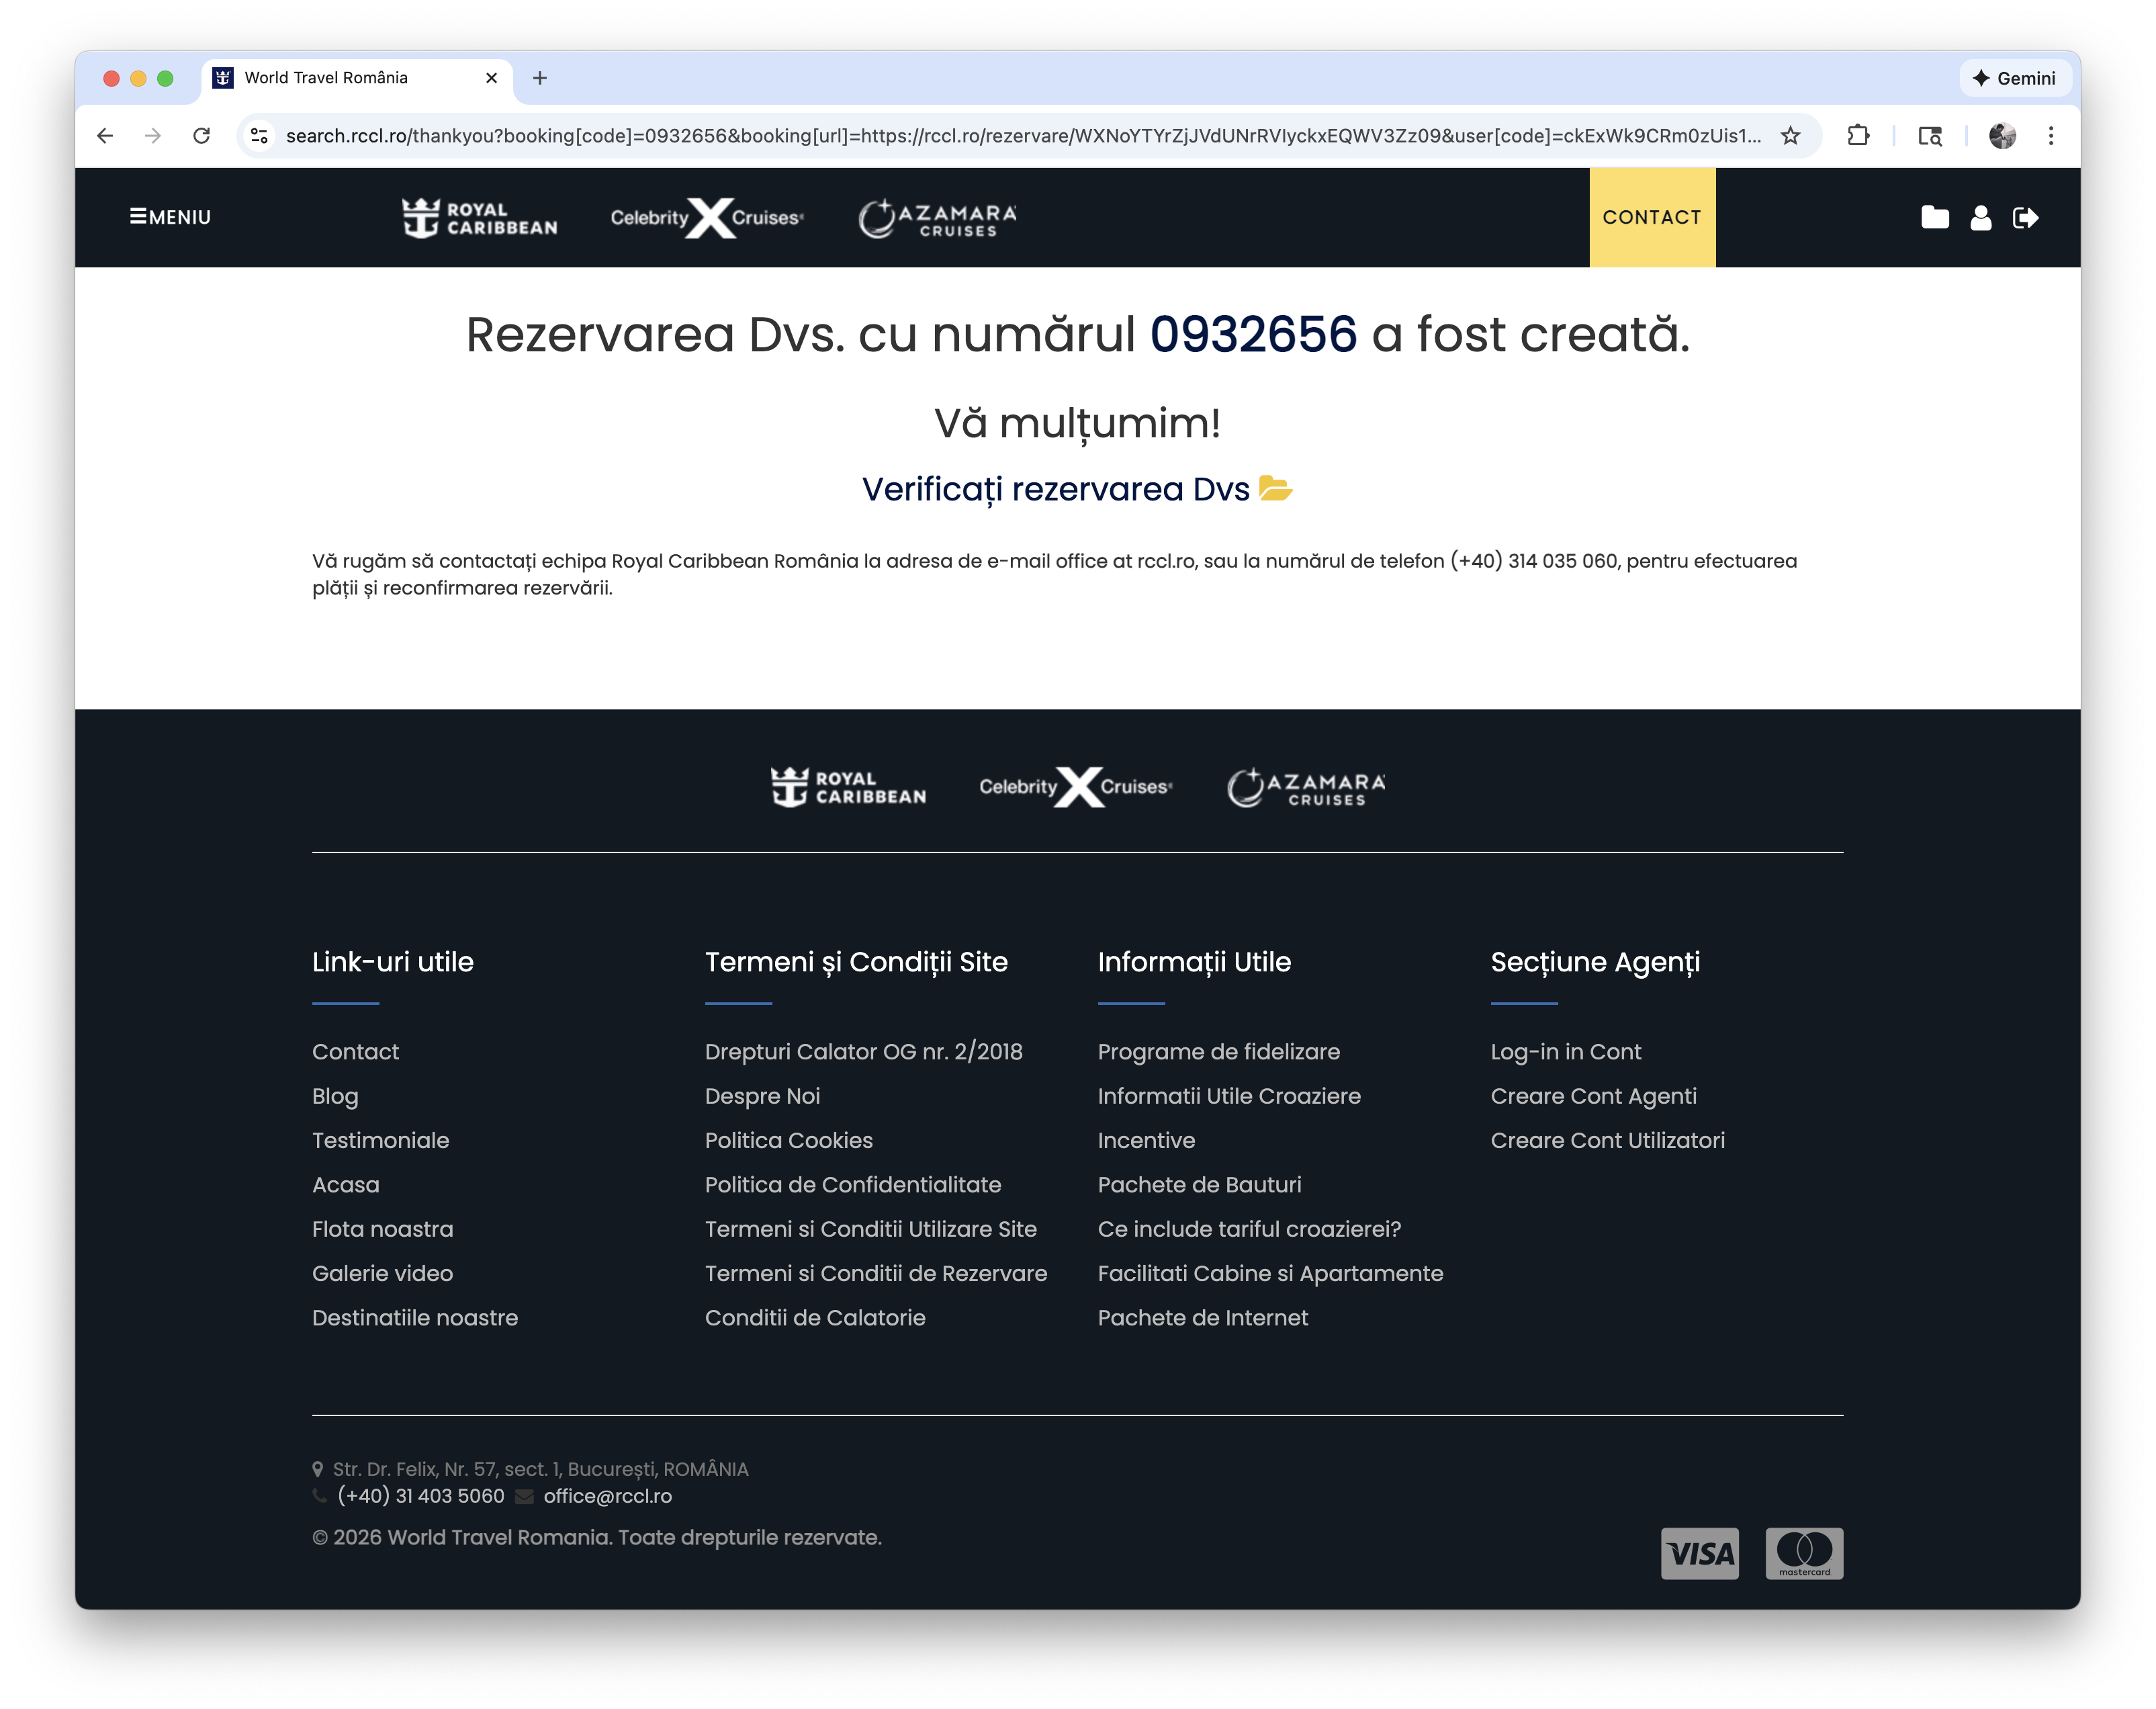Expand the MENIU hamburger menu
The width and height of the screenshot is (2156, 1709).
[x=170, y=217]
